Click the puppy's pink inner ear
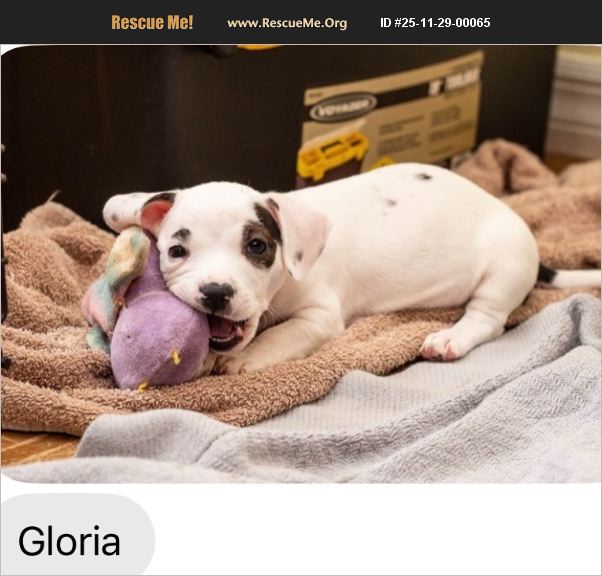The image size is (602, 576). coord(154,214)
